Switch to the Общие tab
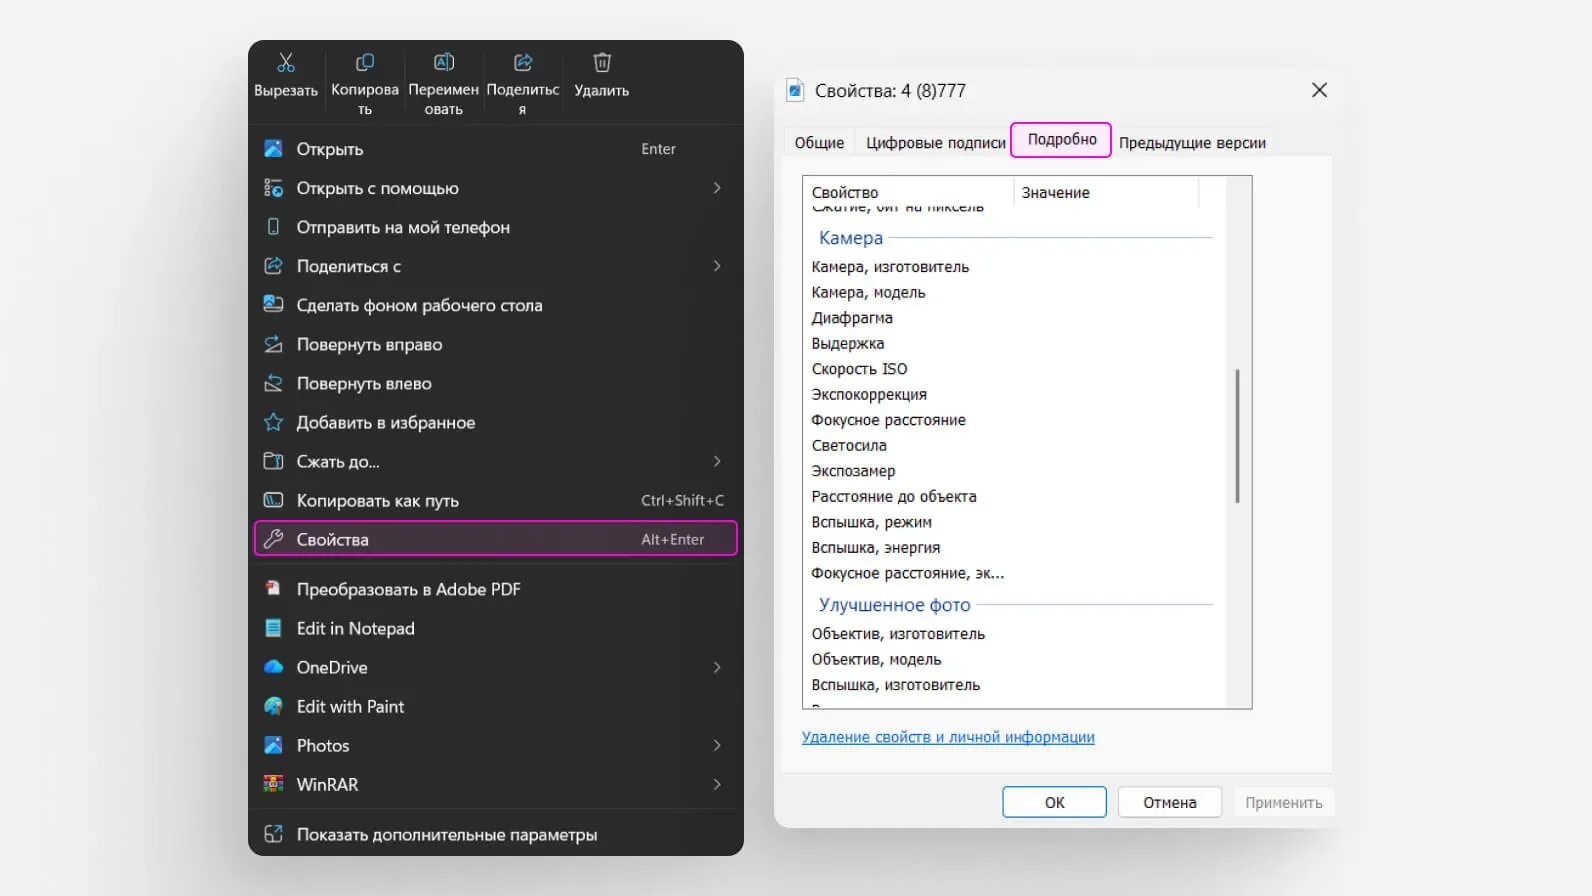 pyautogui.click(x=819, y=142)
